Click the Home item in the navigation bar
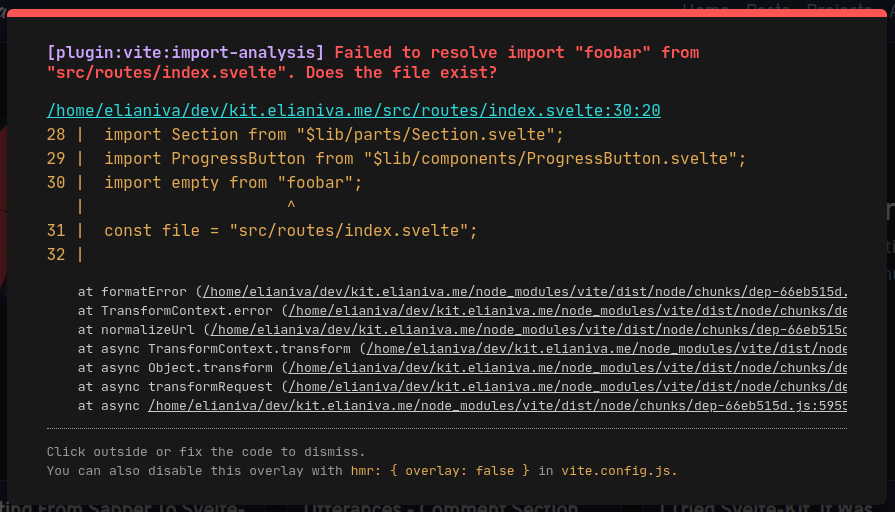 click(705, 9)
